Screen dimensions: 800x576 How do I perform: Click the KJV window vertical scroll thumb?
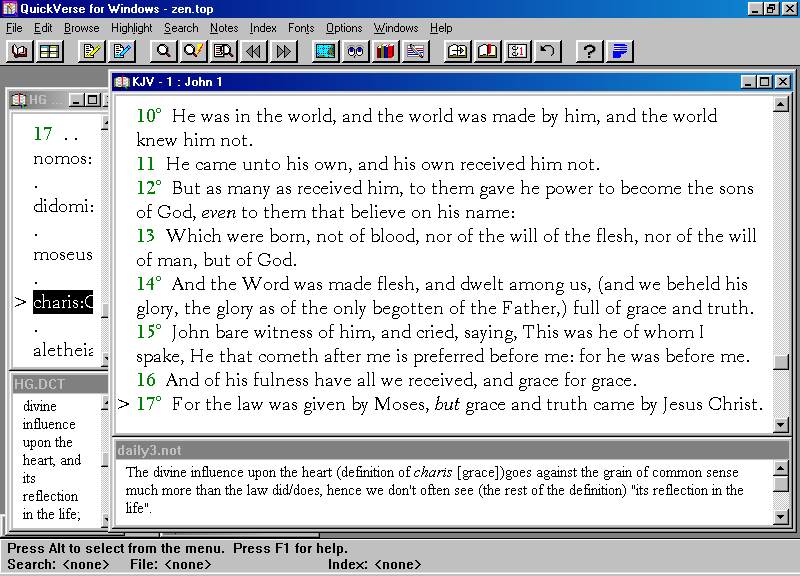(781, 362)
